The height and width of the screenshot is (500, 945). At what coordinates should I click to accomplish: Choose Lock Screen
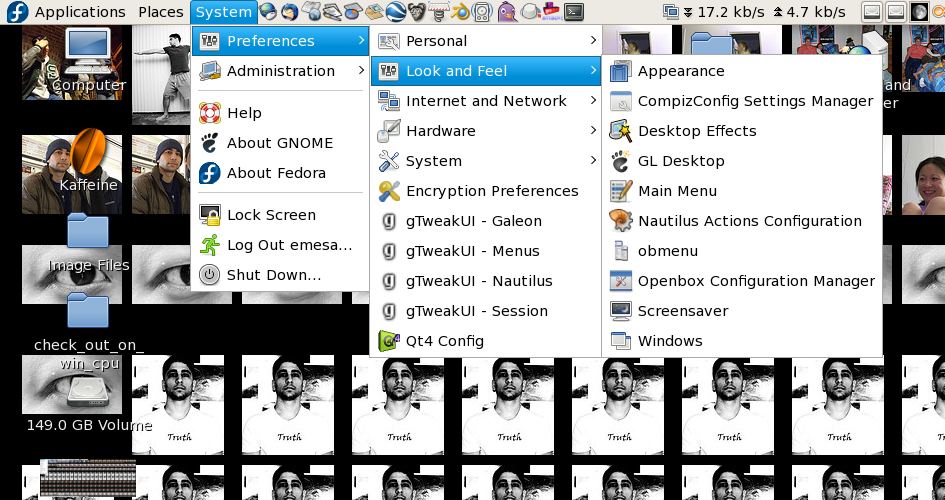pos(280,215)
